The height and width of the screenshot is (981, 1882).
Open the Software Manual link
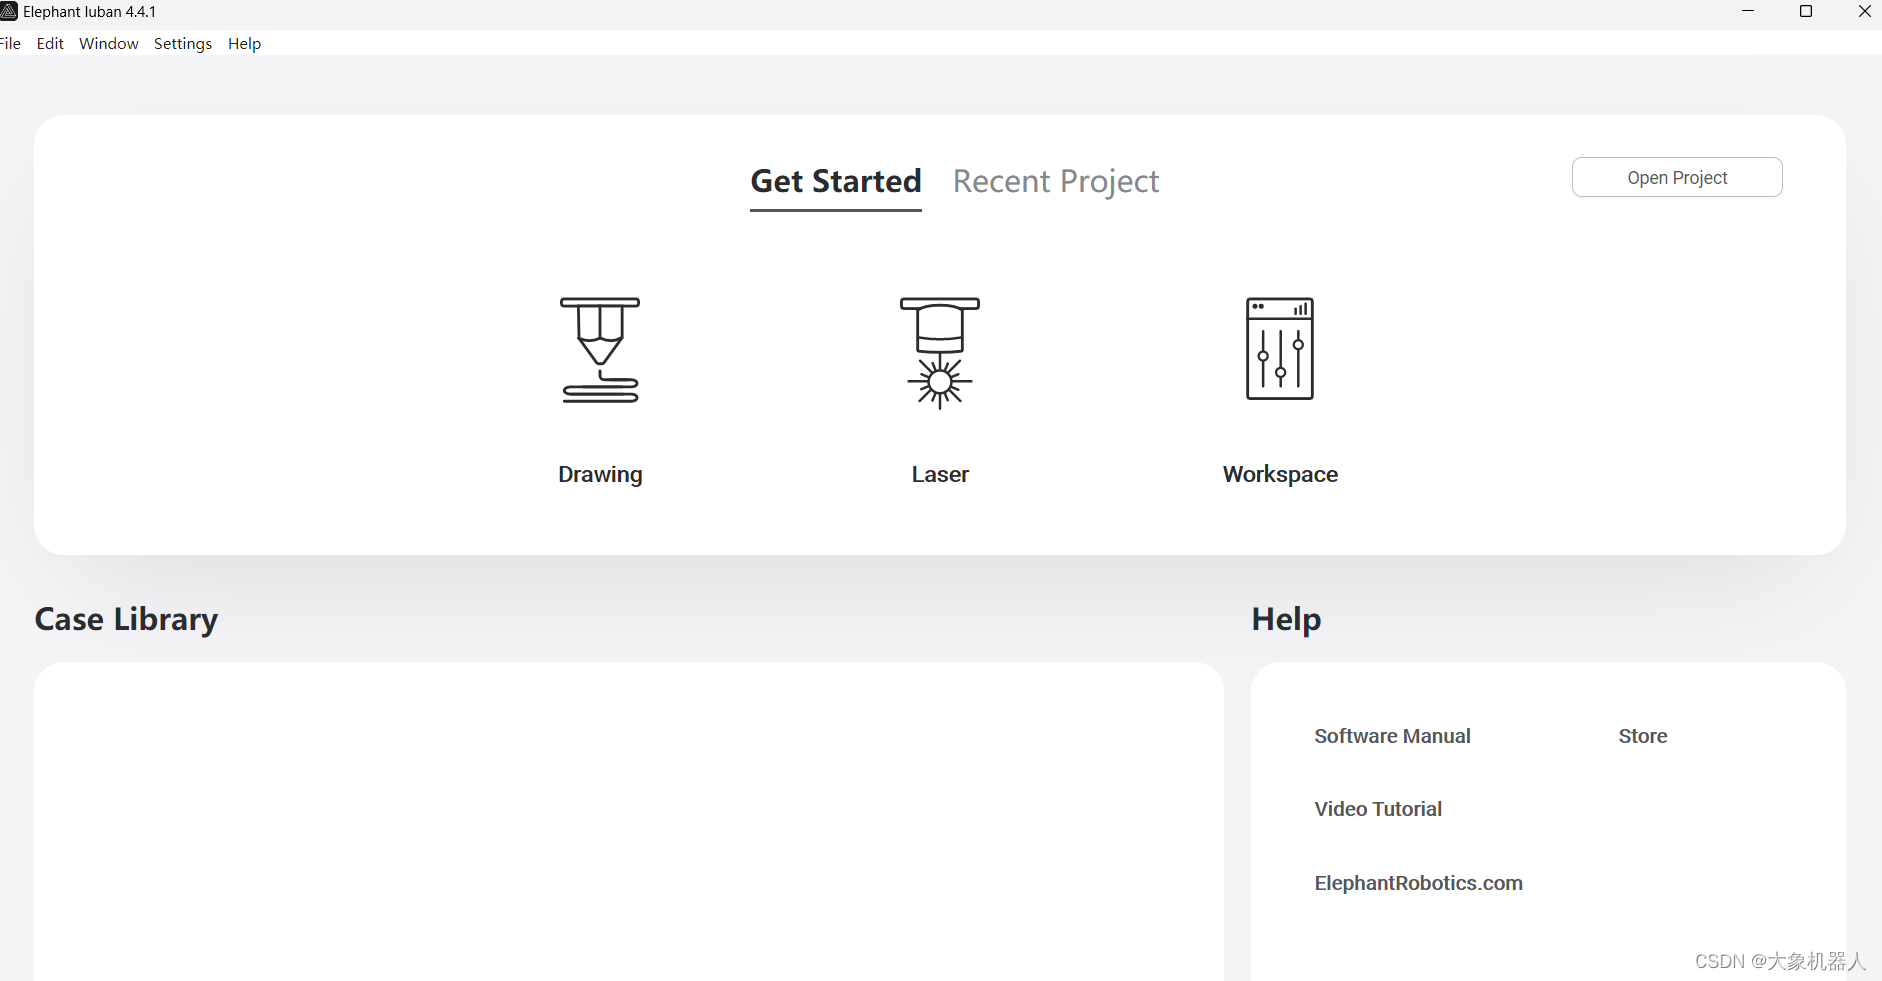pyautogui.click(x=1392, y=736)
